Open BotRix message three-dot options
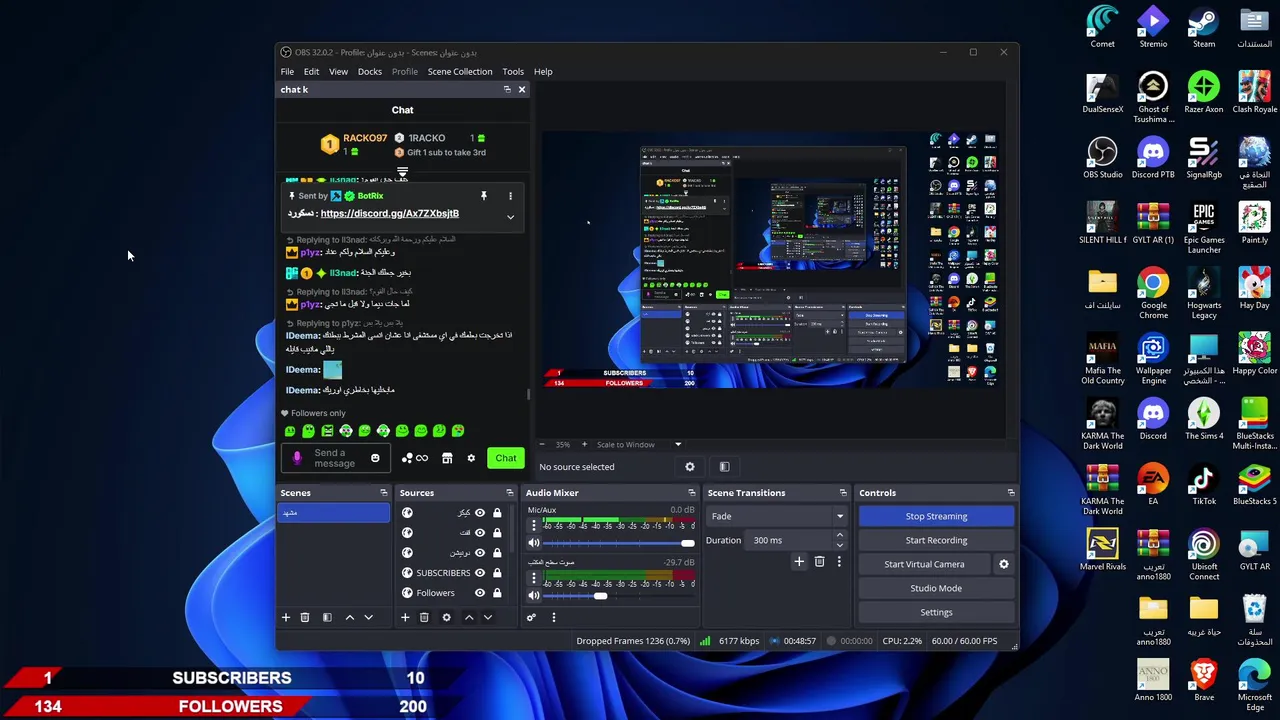Screen dimensions: 1280x720 point(510,196)
